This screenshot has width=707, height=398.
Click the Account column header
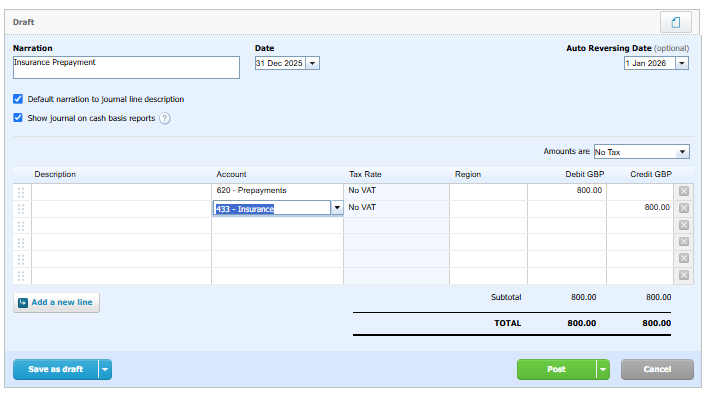231,174
